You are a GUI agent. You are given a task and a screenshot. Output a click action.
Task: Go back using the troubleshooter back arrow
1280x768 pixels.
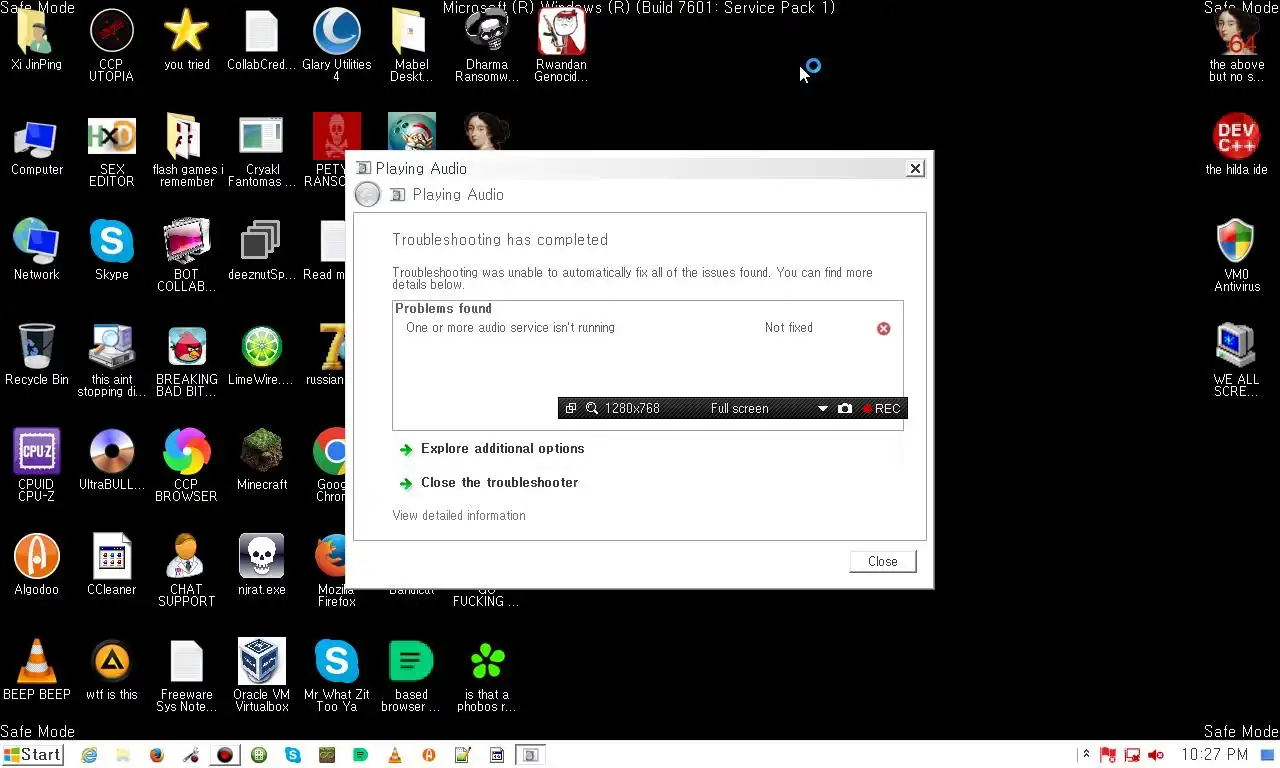[368, 194]
